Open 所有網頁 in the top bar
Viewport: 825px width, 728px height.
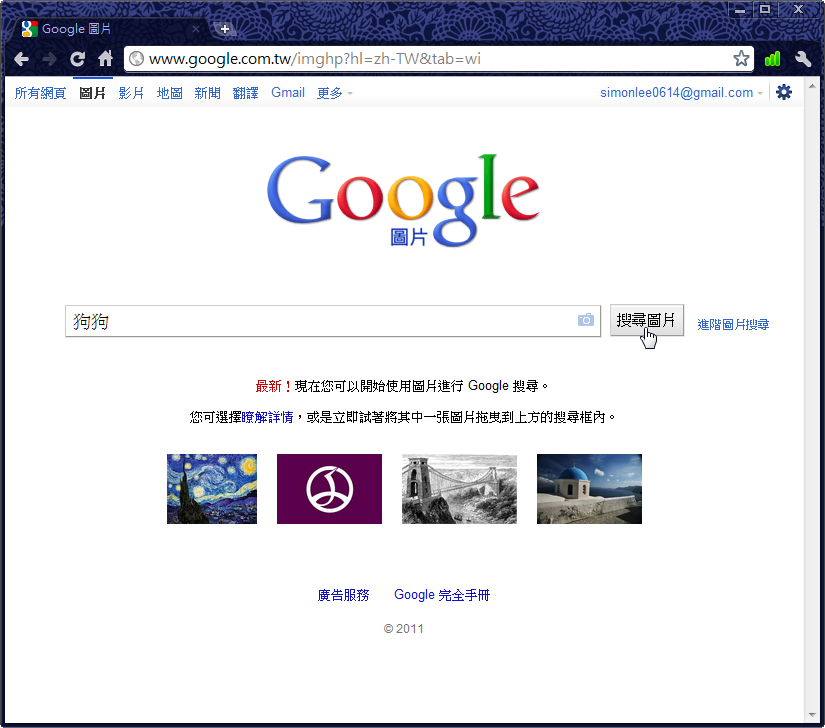(41, 93)
